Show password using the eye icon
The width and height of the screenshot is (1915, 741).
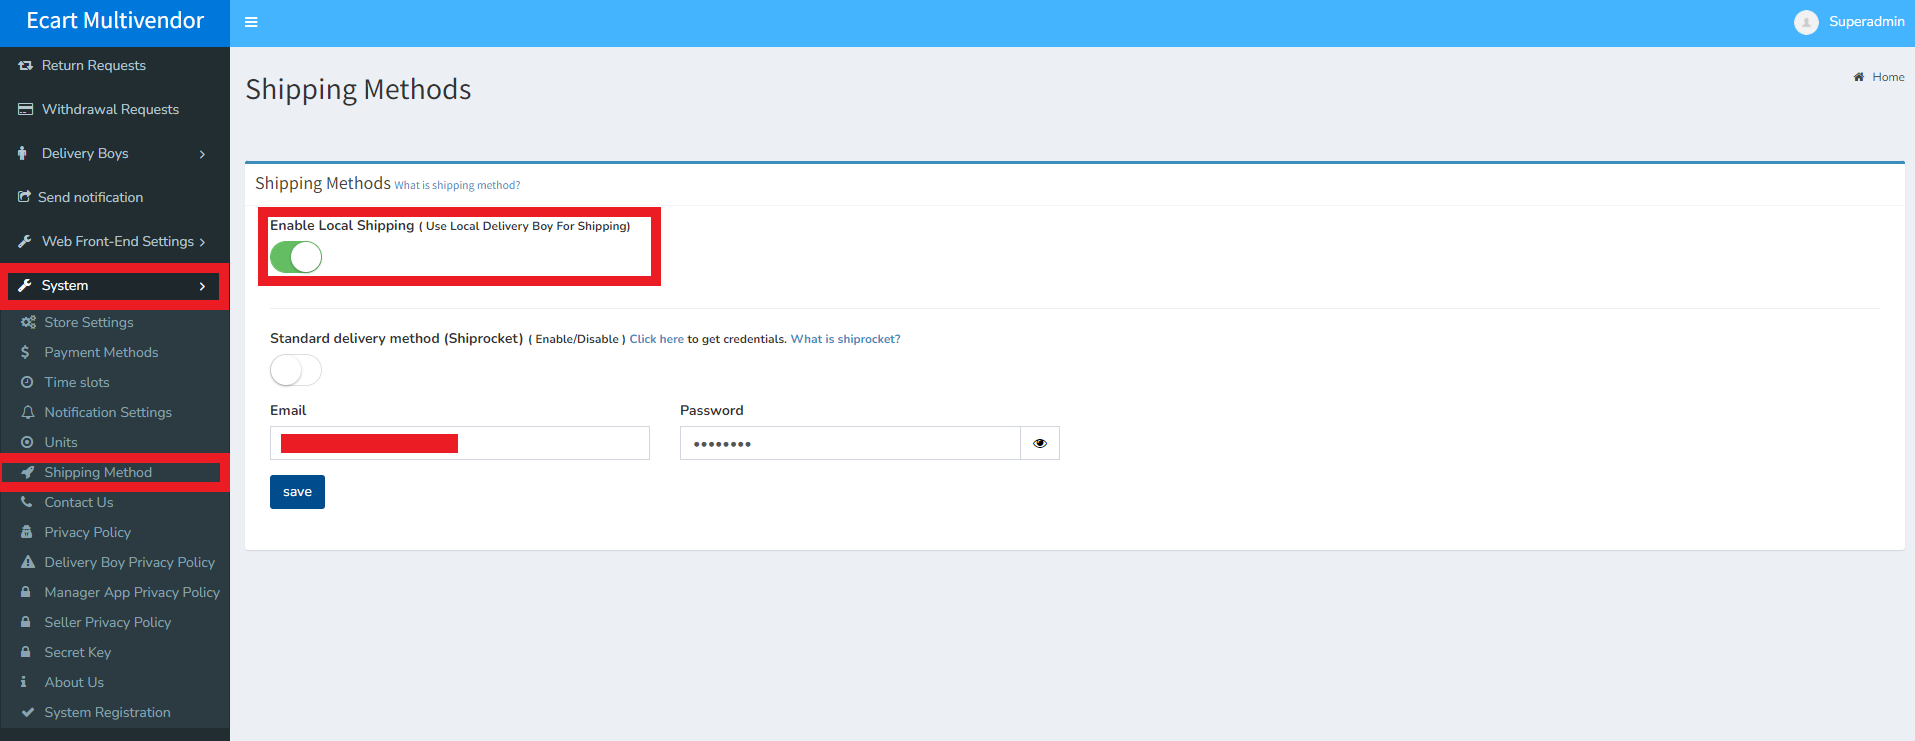pyautogui.click(x=1040, y=443)
